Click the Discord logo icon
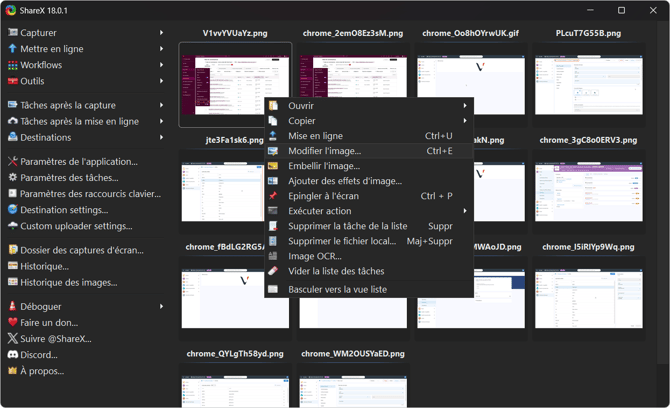Image resolution: width=670 pixels, height=408 pixels. [13, 355]
